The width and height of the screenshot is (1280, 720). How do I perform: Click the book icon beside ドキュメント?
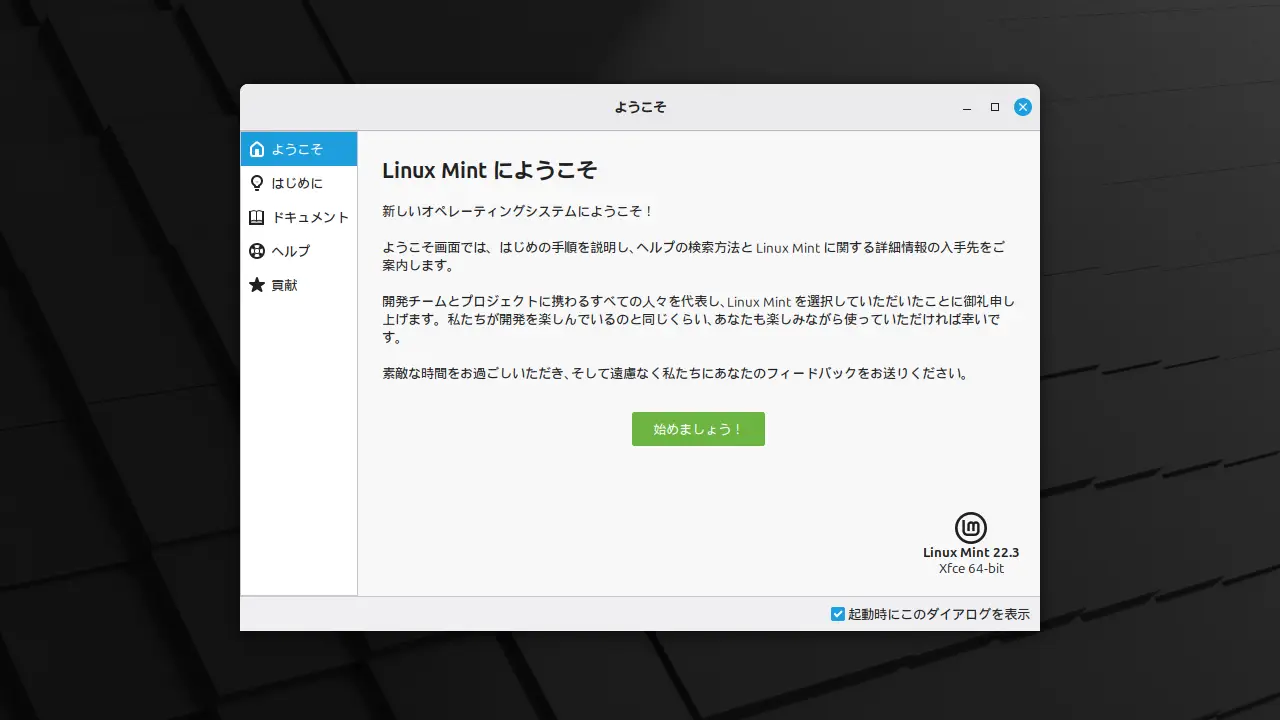pyautogui.click(x=257, y=217)
